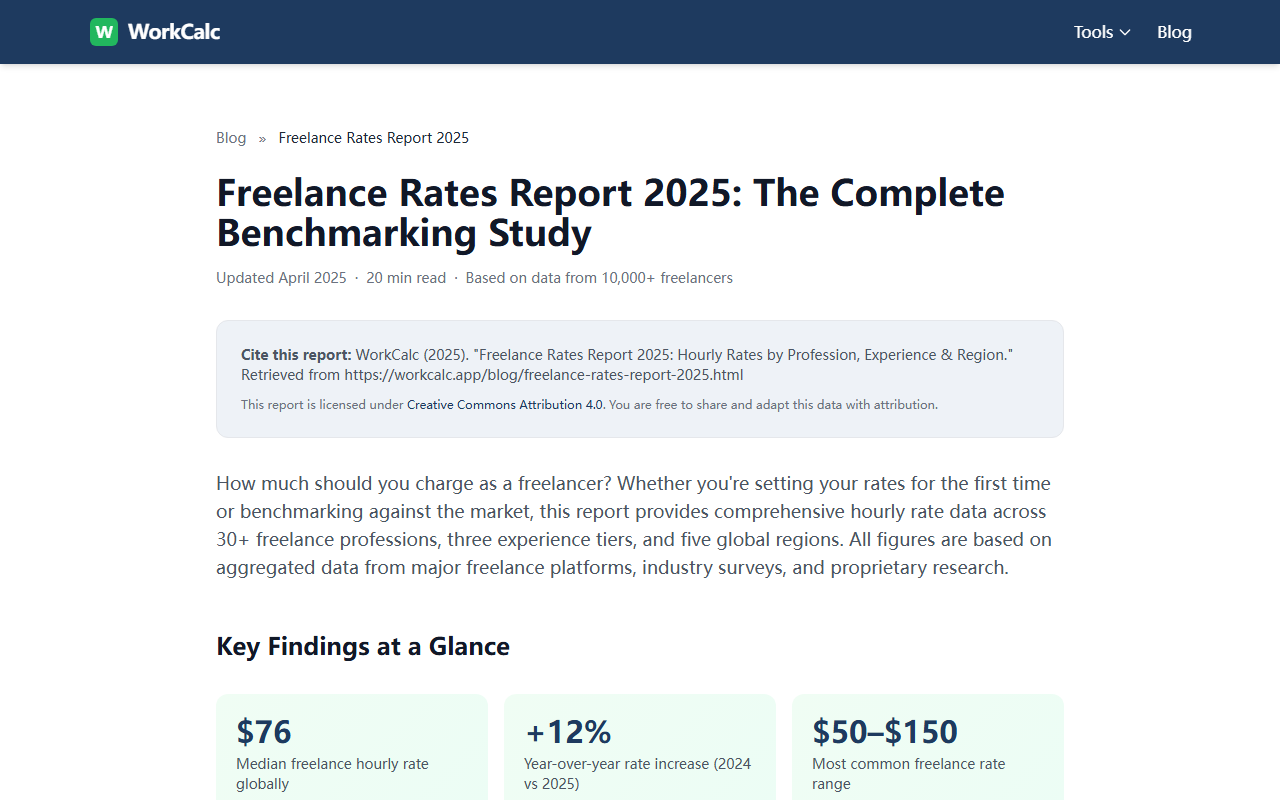Screen dimensions: 1280x800
Task: Expand the Tools dropdown menu
Action: pyautogui.click(x=1102, y=32)
